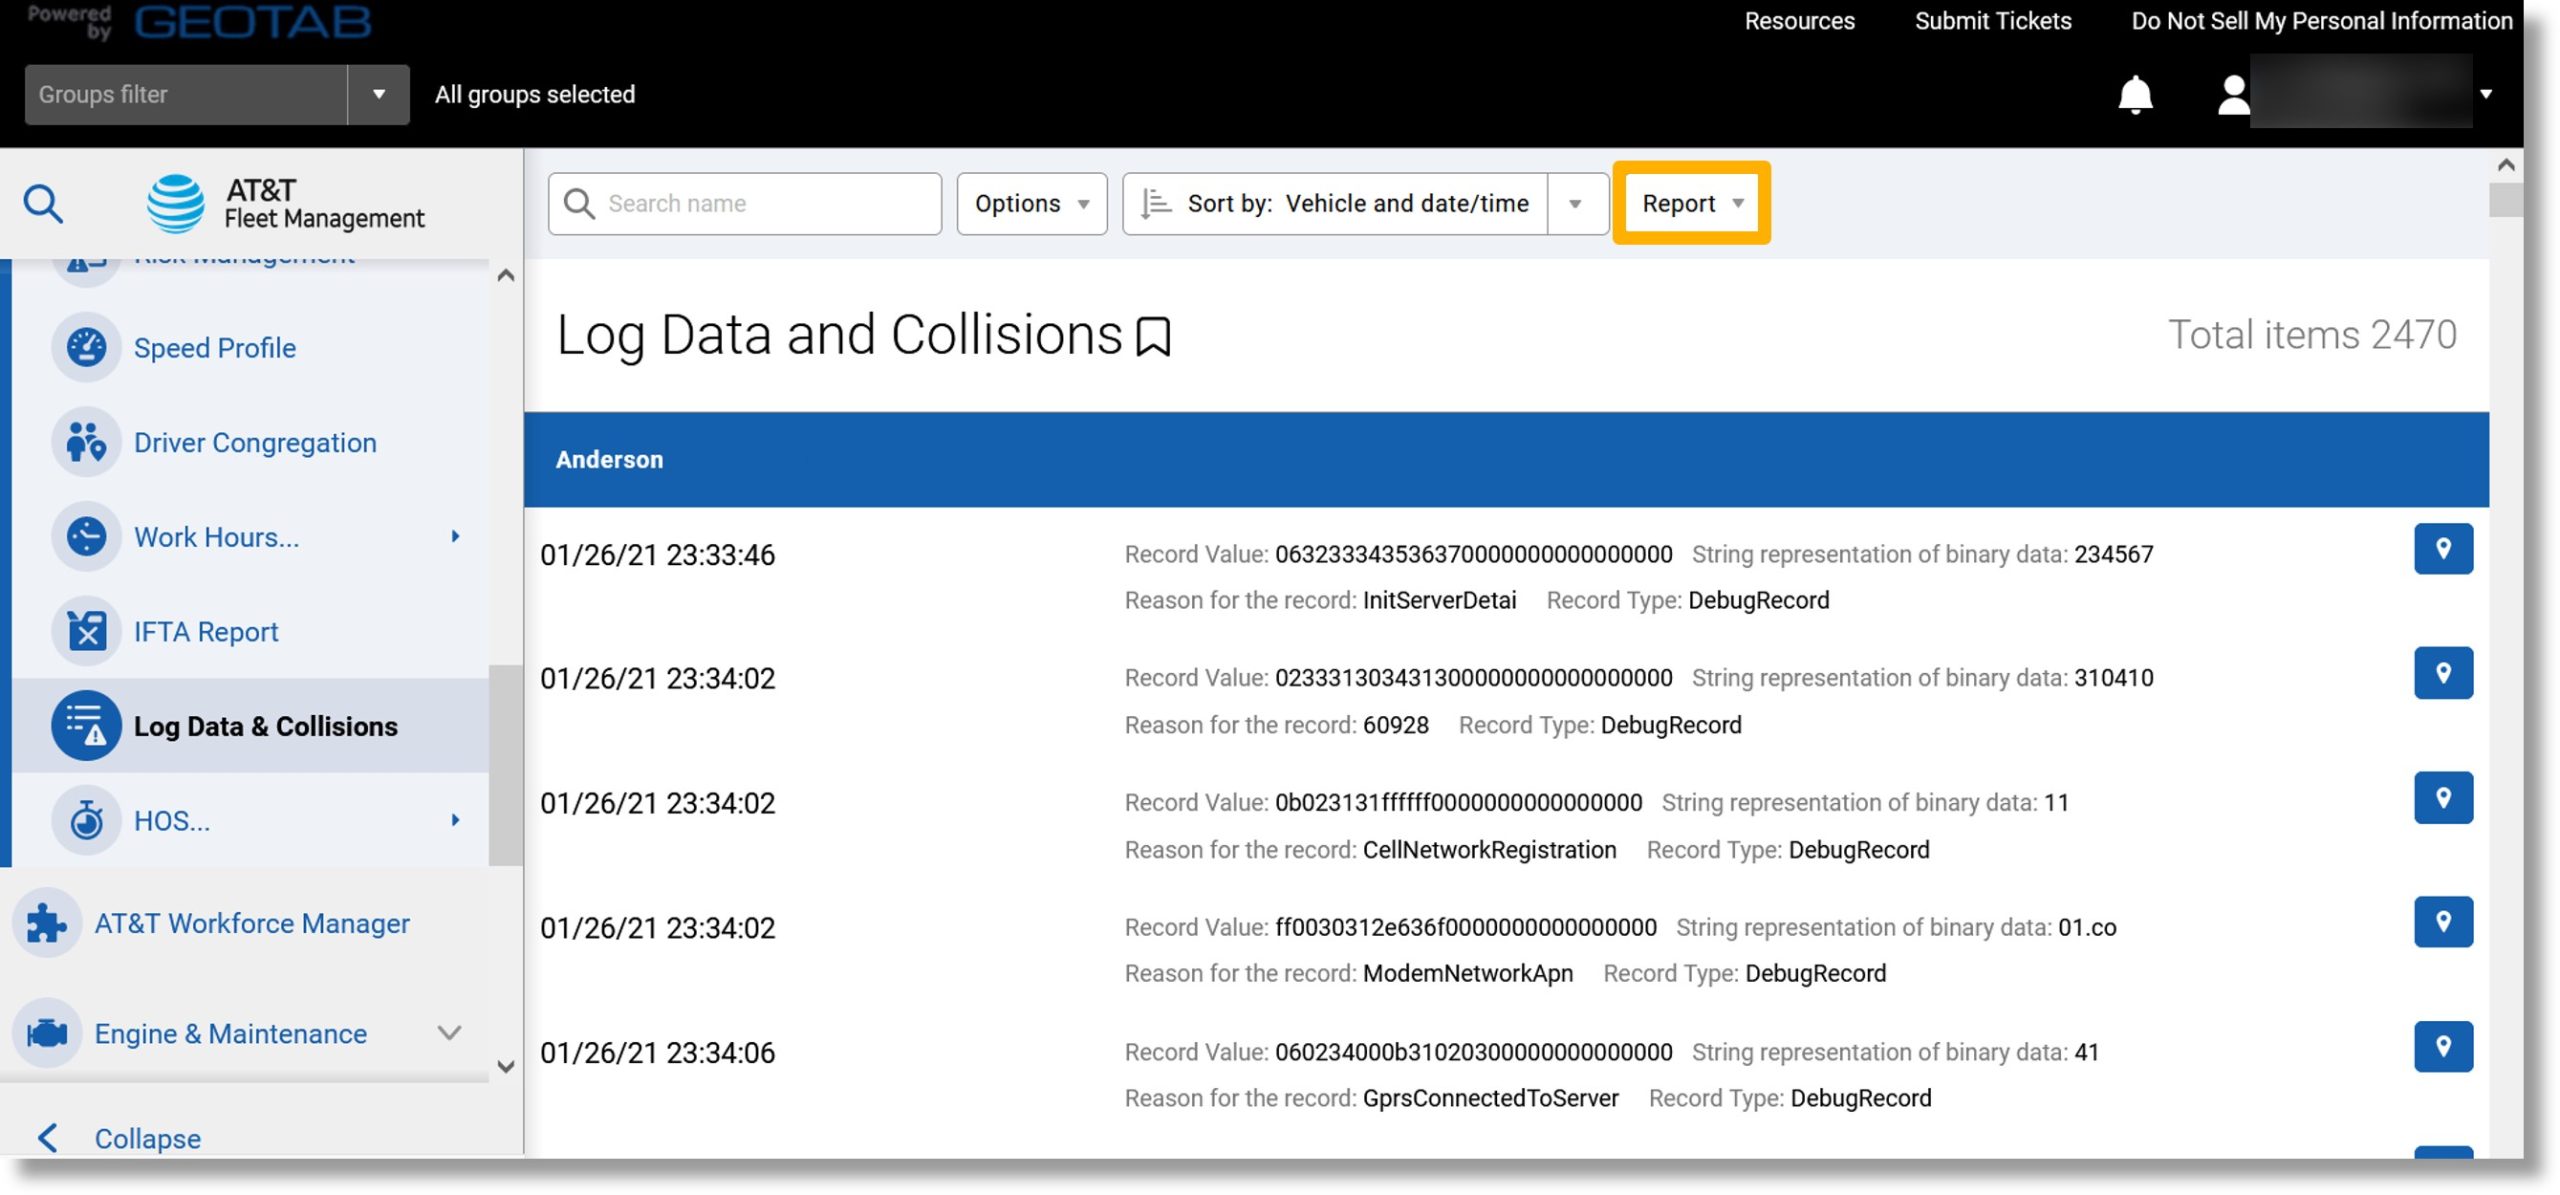Expand the Work Hours submenu arrow
The width and height of the screenshot is (2560, 1195).
click(455, 536)
